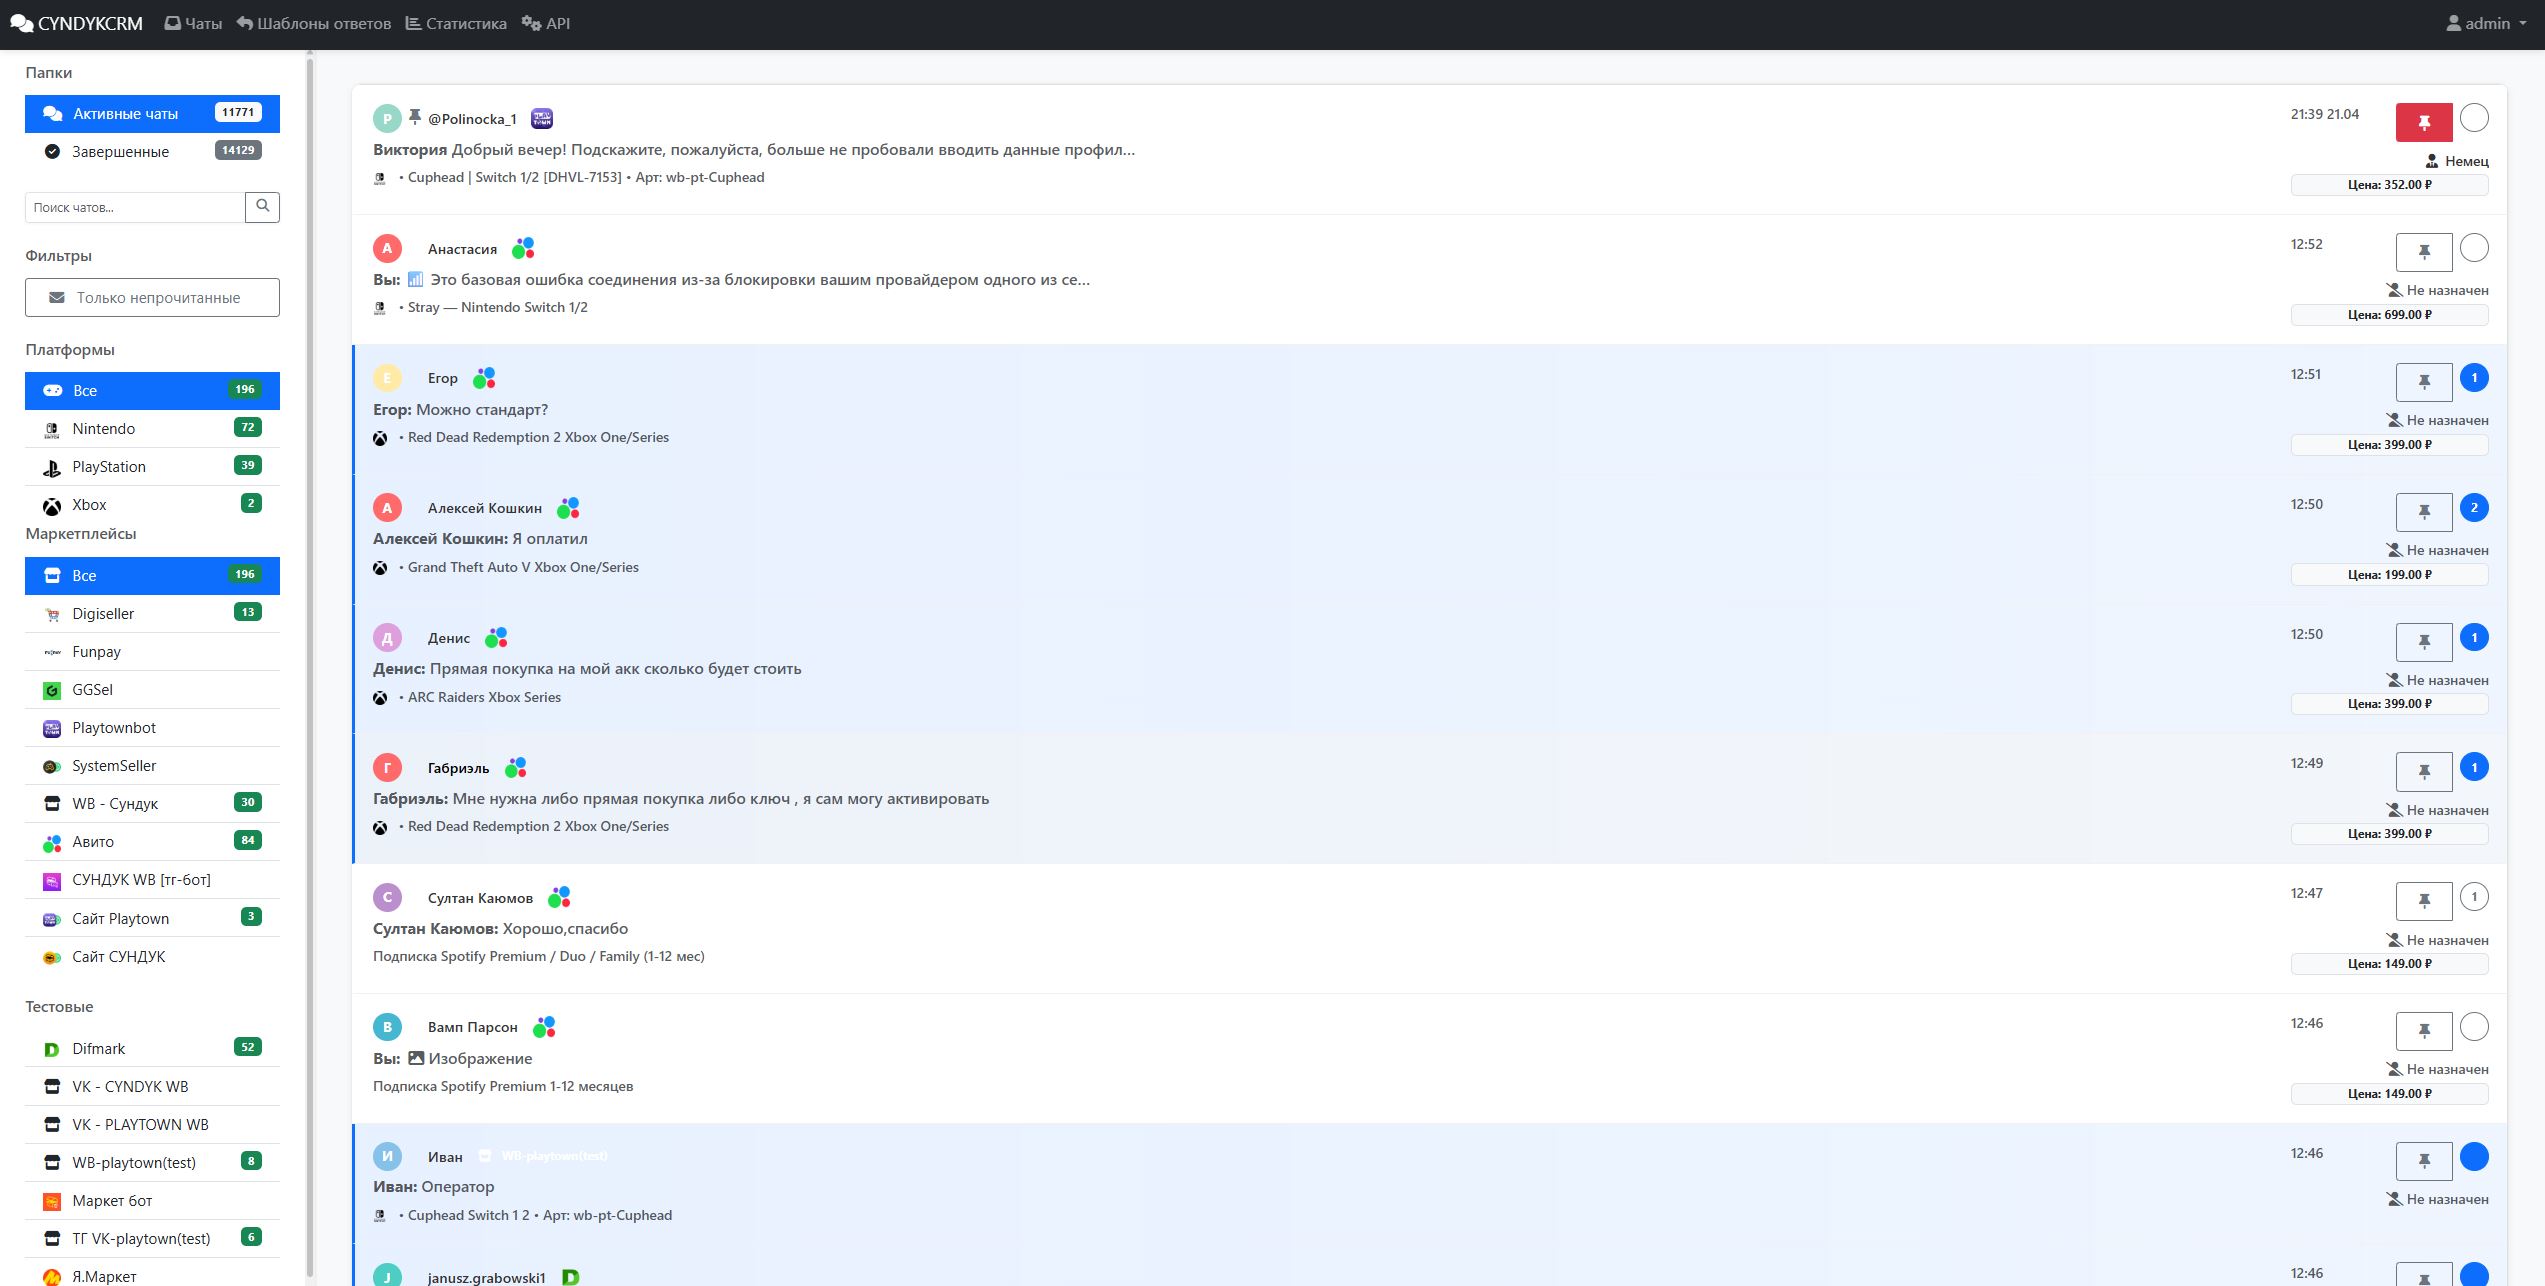2545x1286 pixels.
Task: Pin the Вамп Парсон chat
Action: (x=2424, y=1031)
